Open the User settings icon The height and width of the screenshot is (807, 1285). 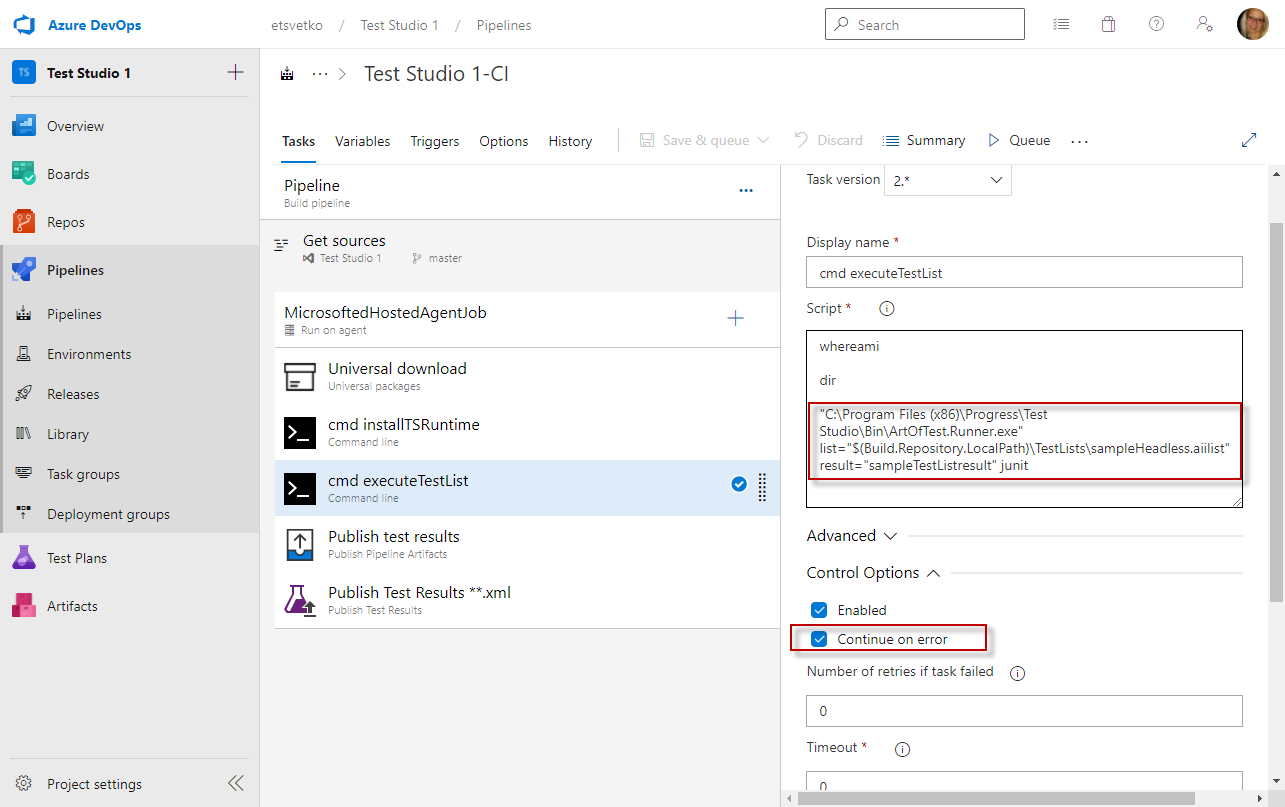[1205, 25]
